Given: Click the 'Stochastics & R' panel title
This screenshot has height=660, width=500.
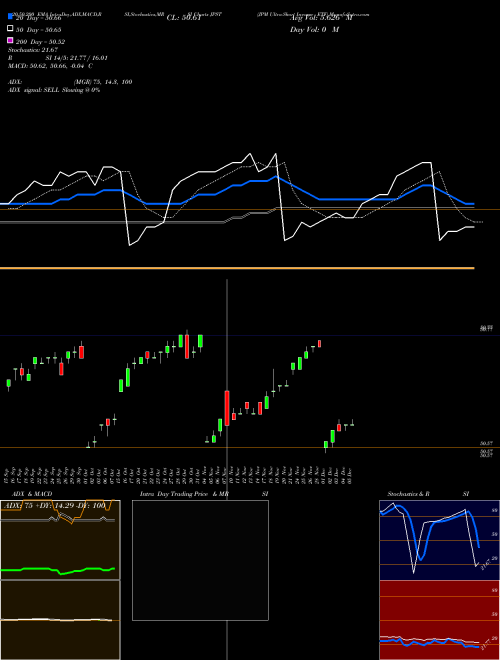Looking at the screenshot, I should [408, 494].
